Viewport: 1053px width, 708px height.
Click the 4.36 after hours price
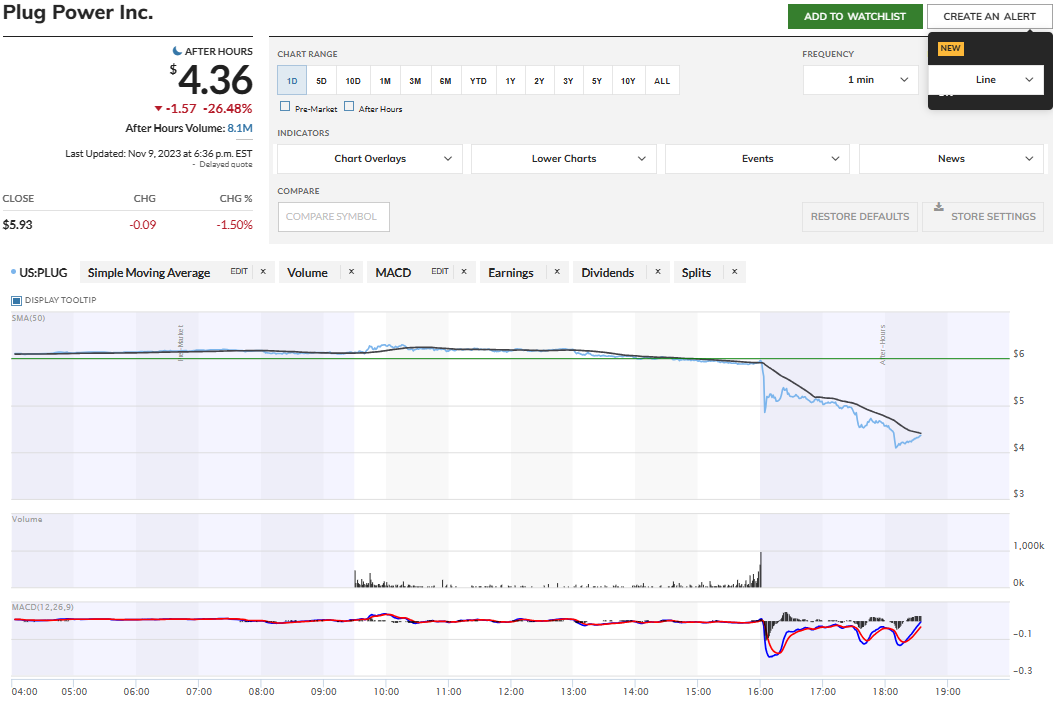(216, 80)
